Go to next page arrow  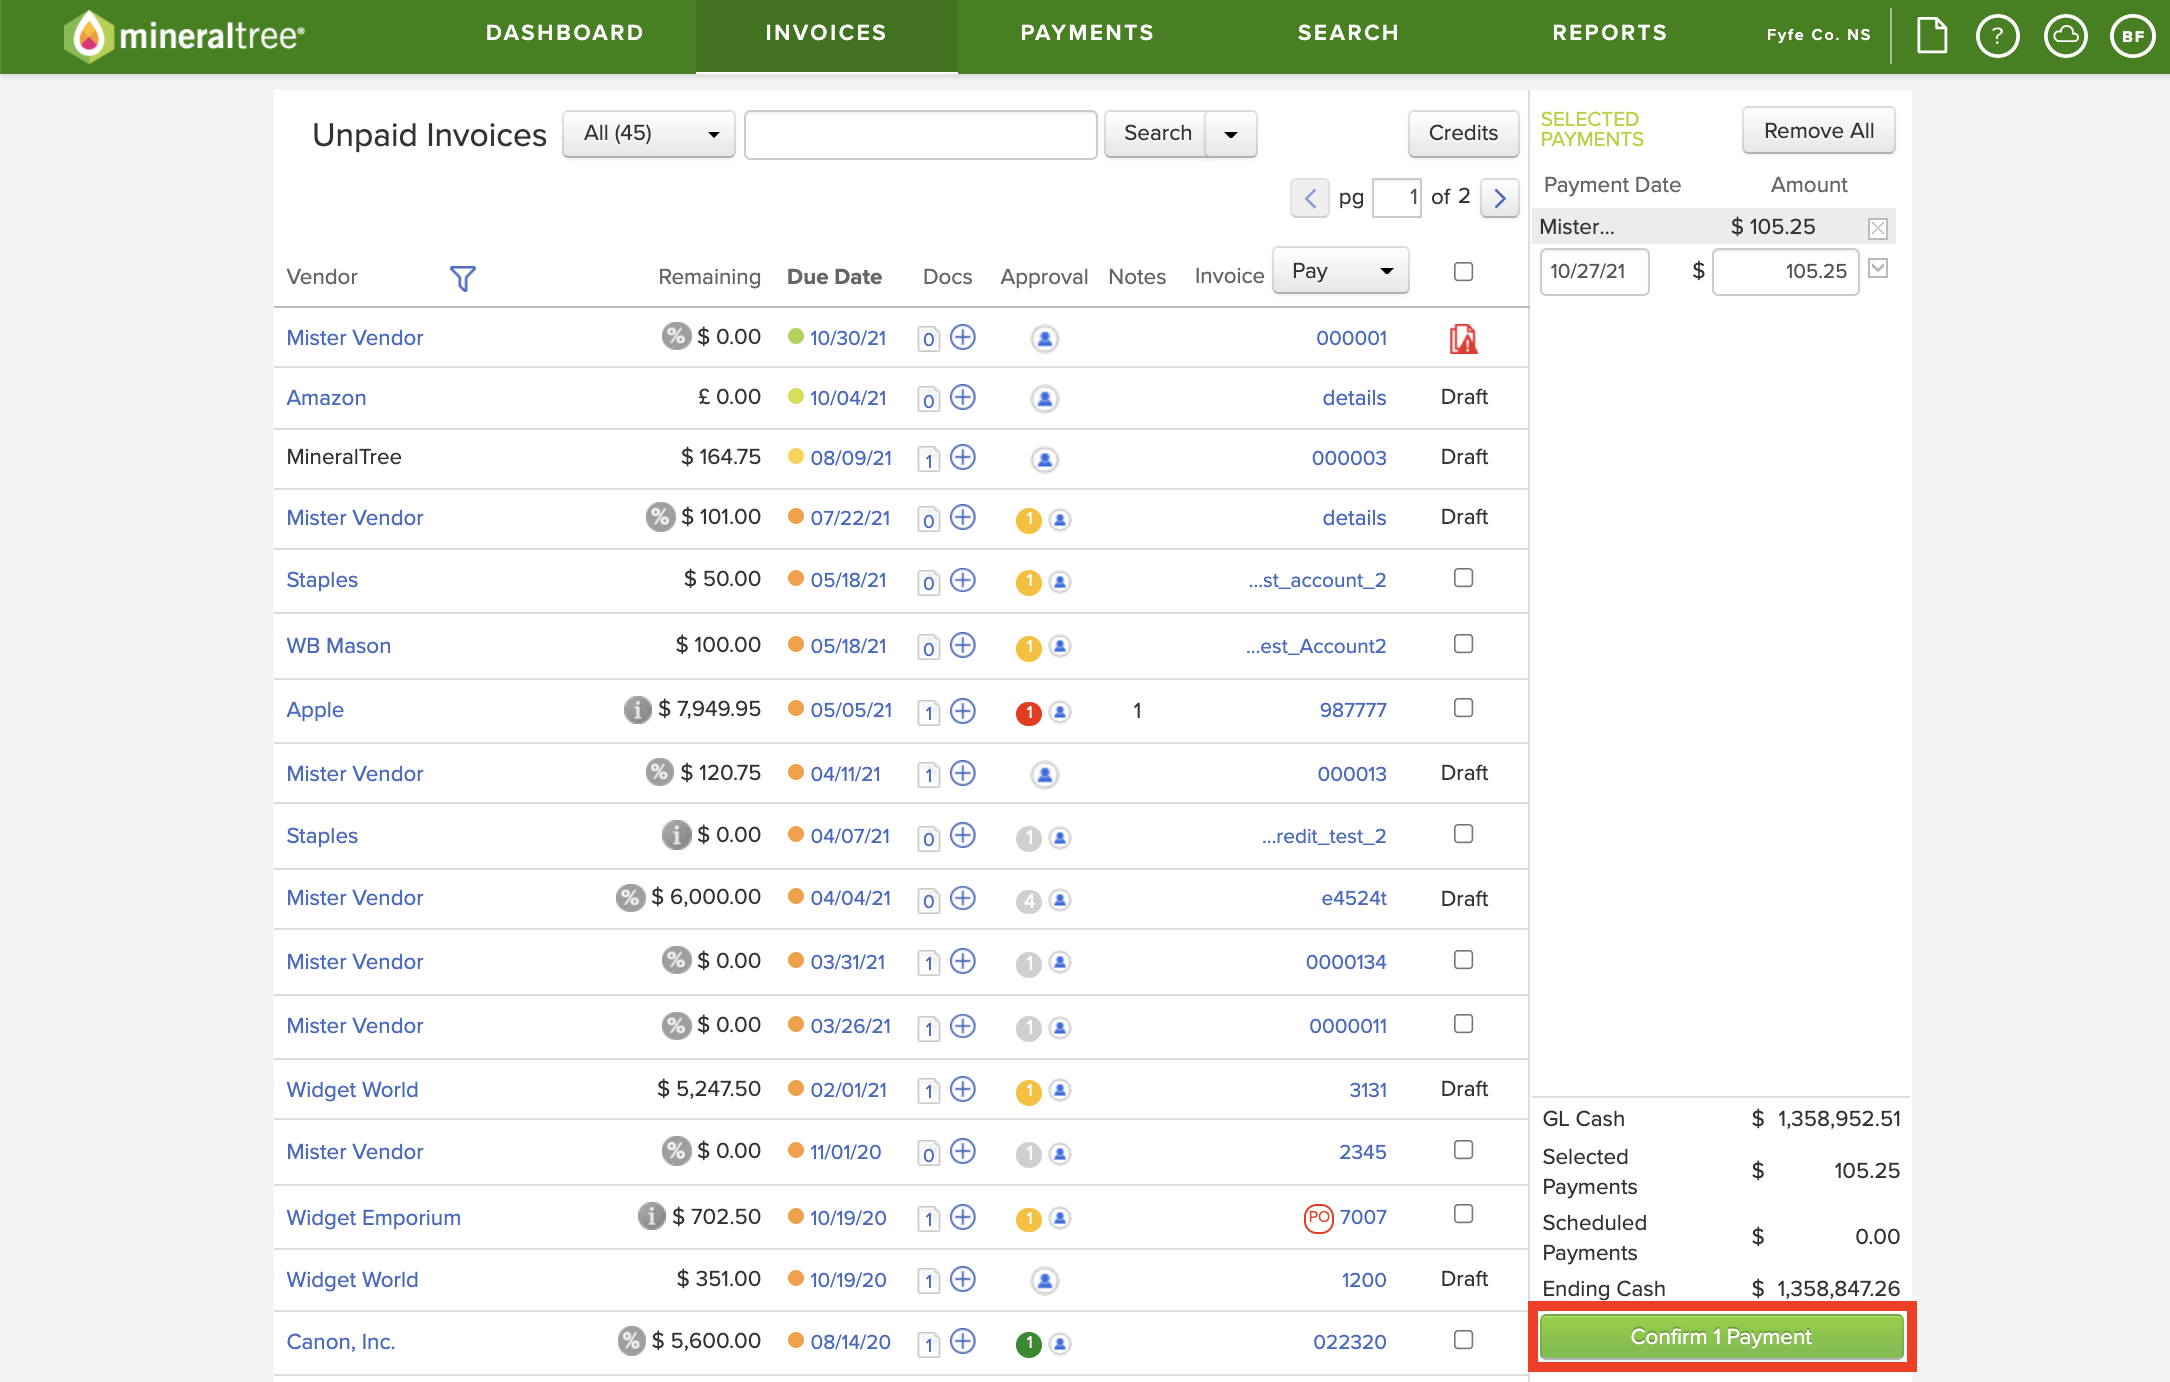point(1499,198)
